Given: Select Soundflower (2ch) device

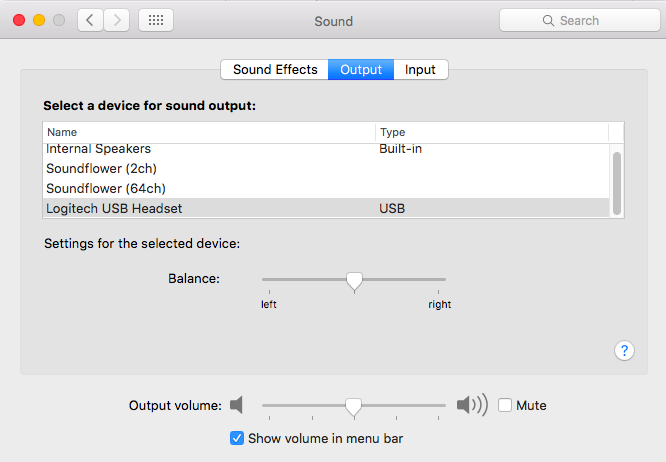Looking at the screenshot, I should click(x=326, y=169).
